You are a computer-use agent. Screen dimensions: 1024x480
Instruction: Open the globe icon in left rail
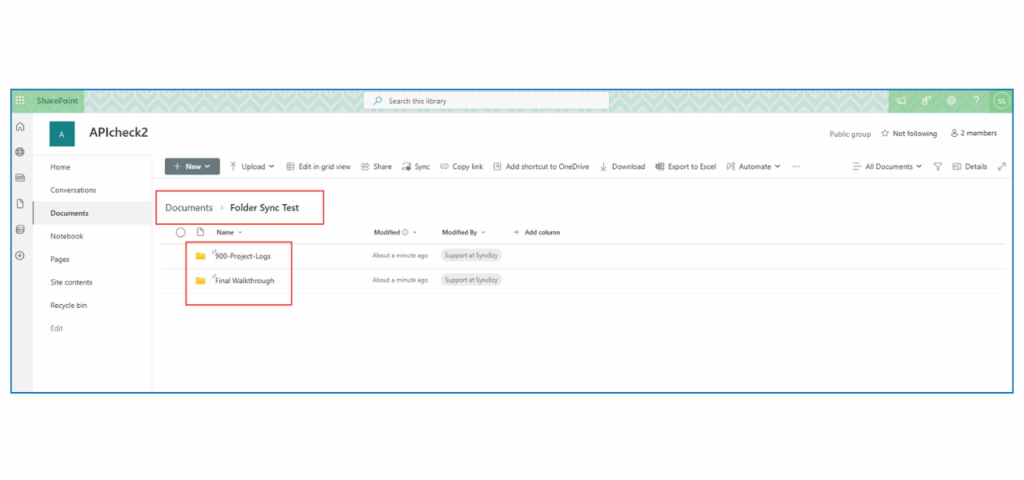tap(20, 152)
